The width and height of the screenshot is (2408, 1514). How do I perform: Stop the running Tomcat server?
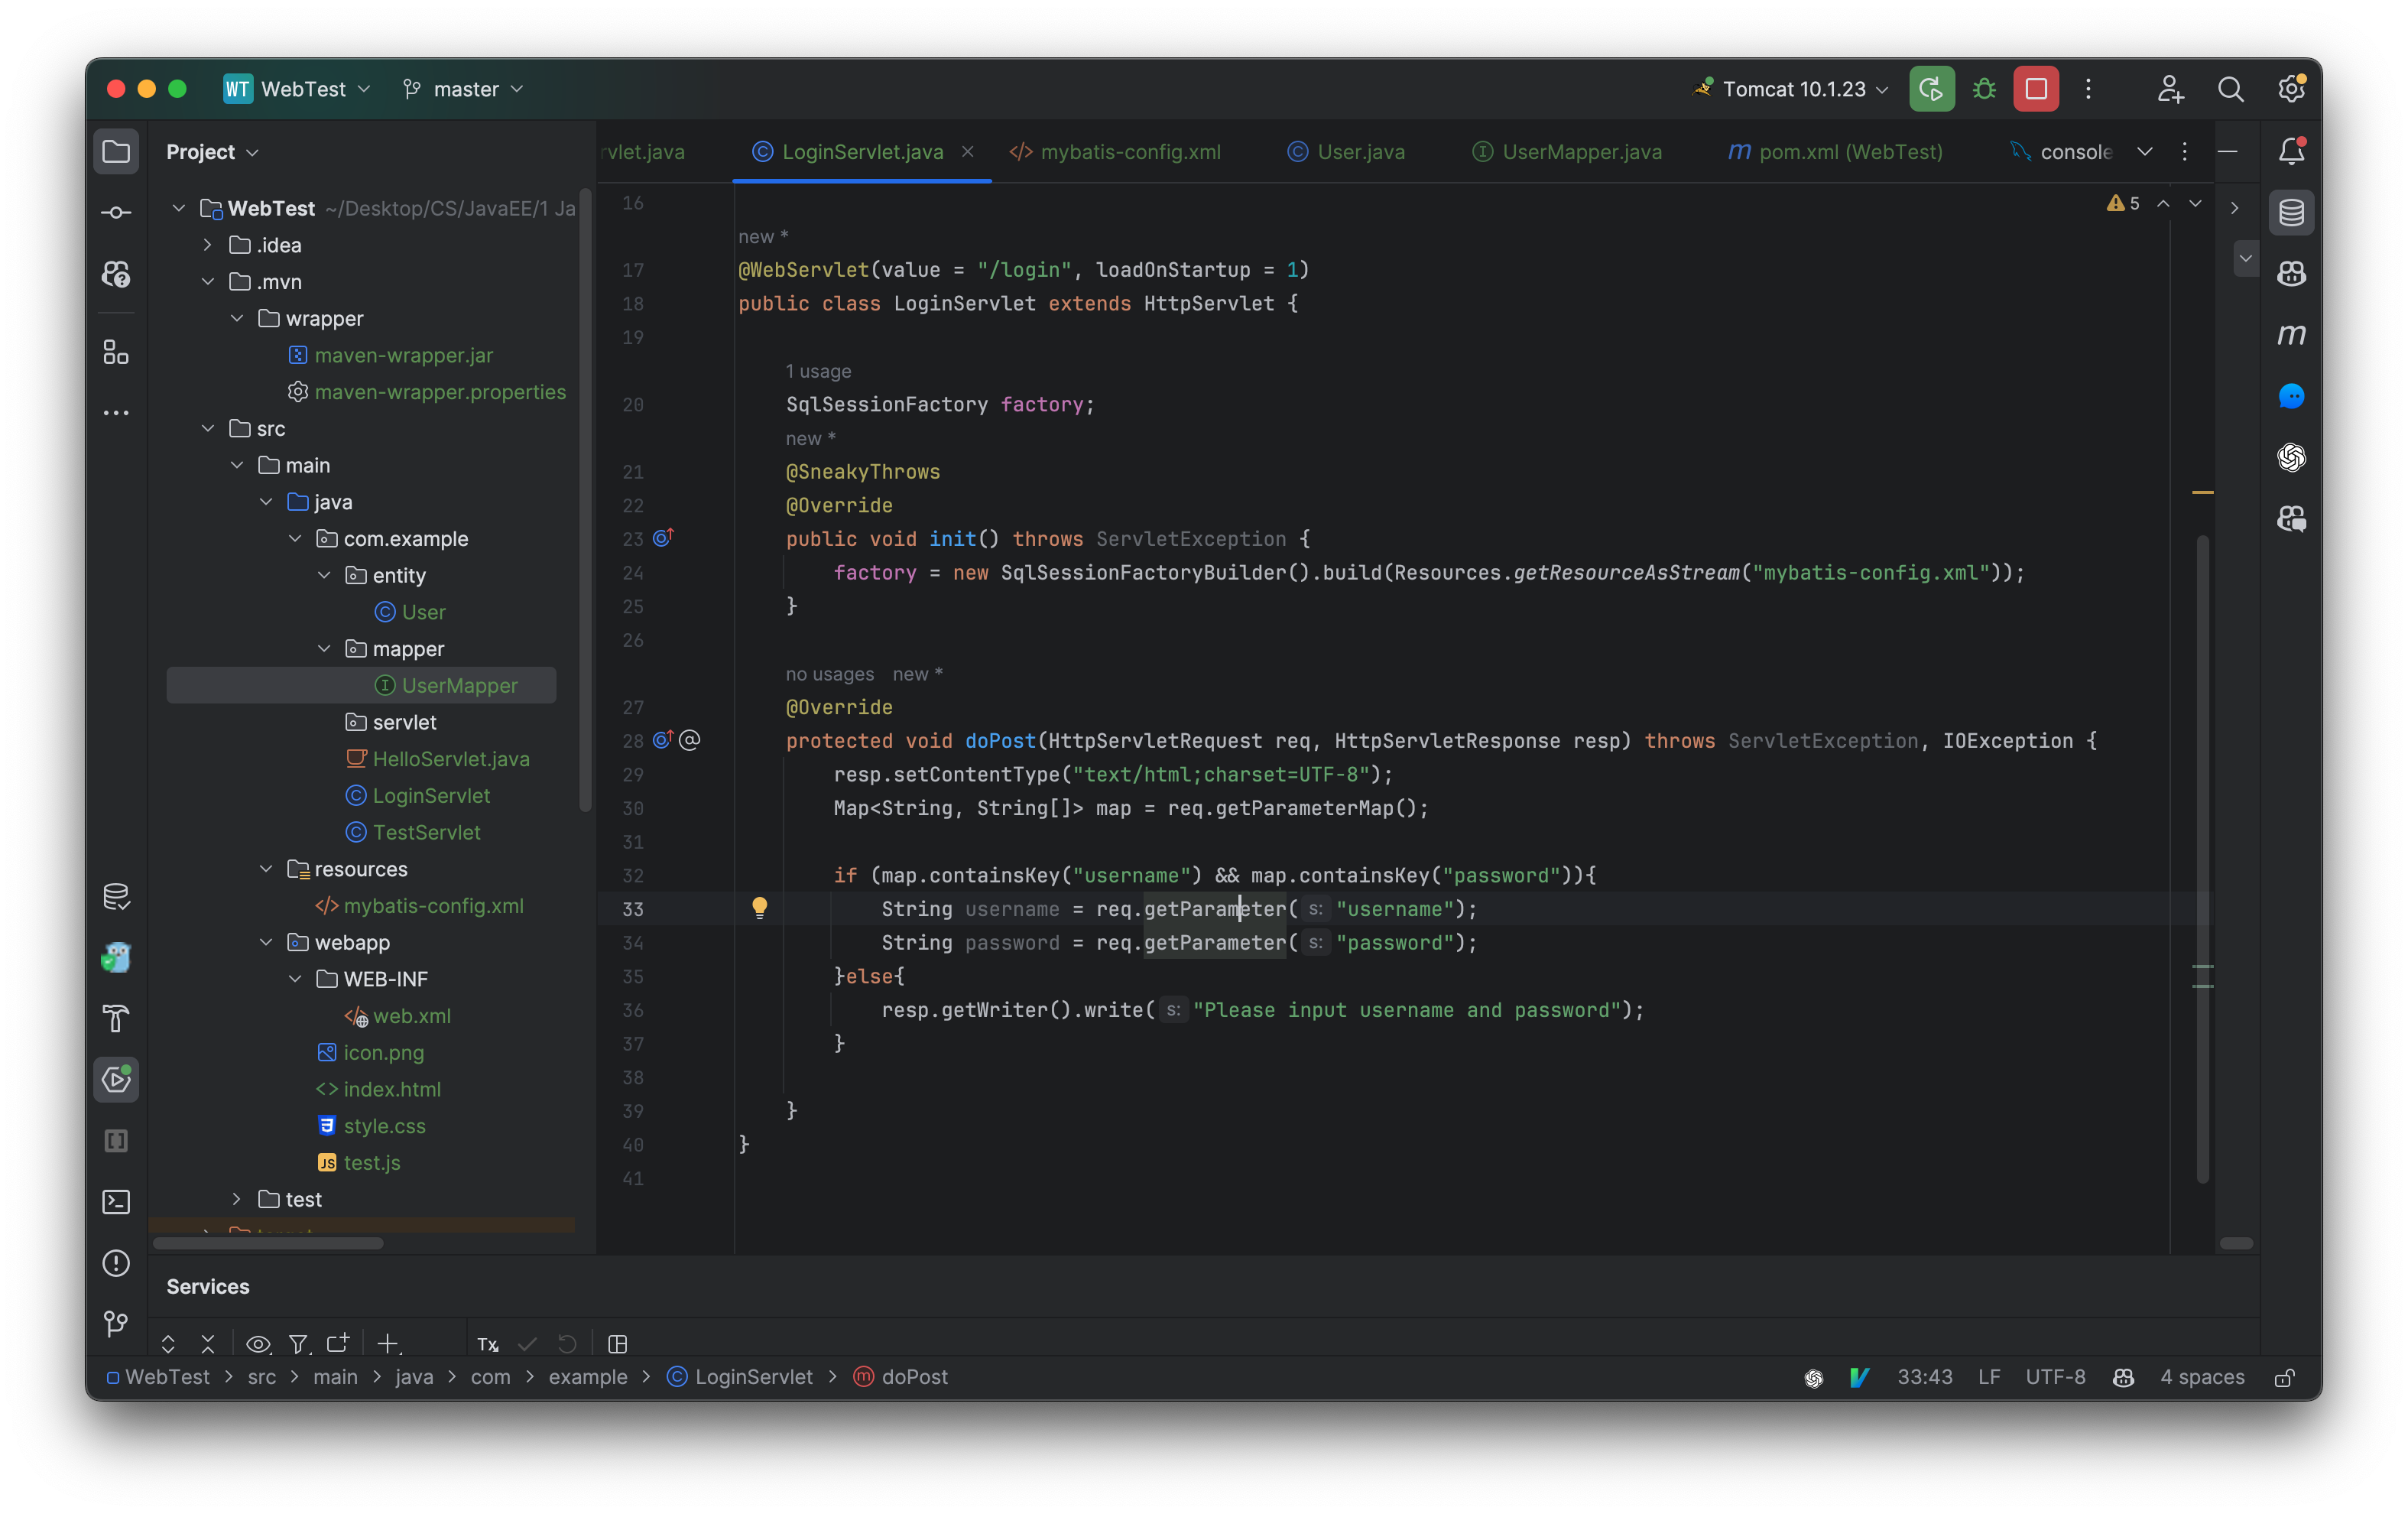point(2036,89)
